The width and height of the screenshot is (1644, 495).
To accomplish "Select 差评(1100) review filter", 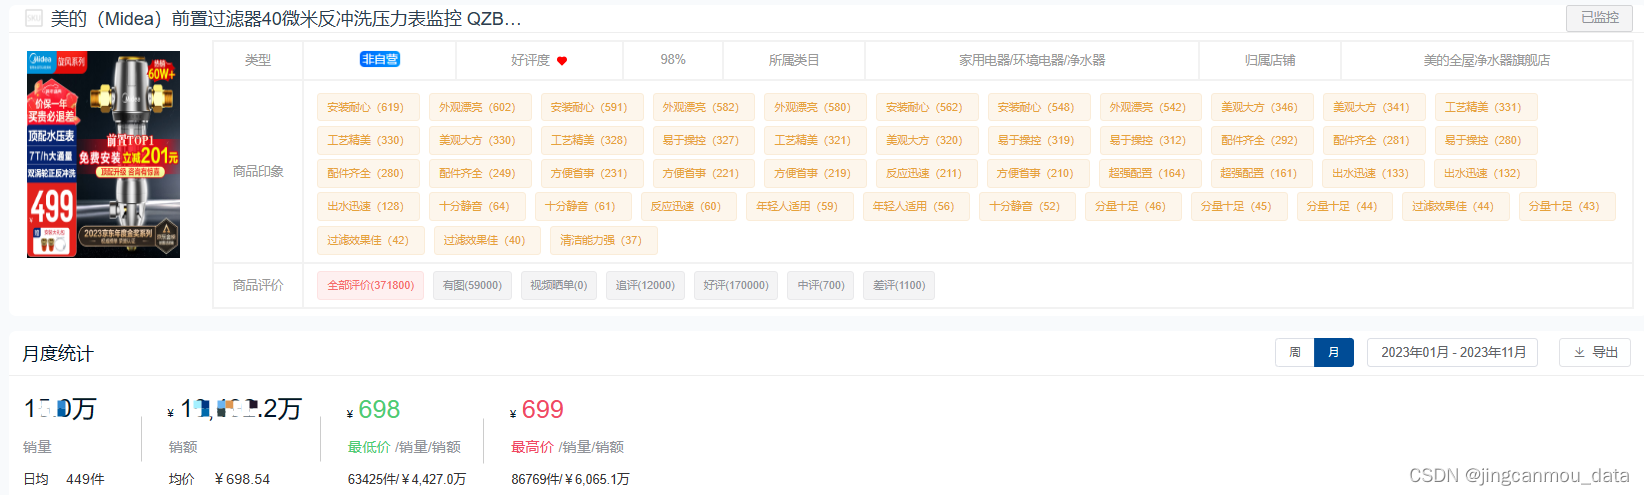I will pos(899,285).
